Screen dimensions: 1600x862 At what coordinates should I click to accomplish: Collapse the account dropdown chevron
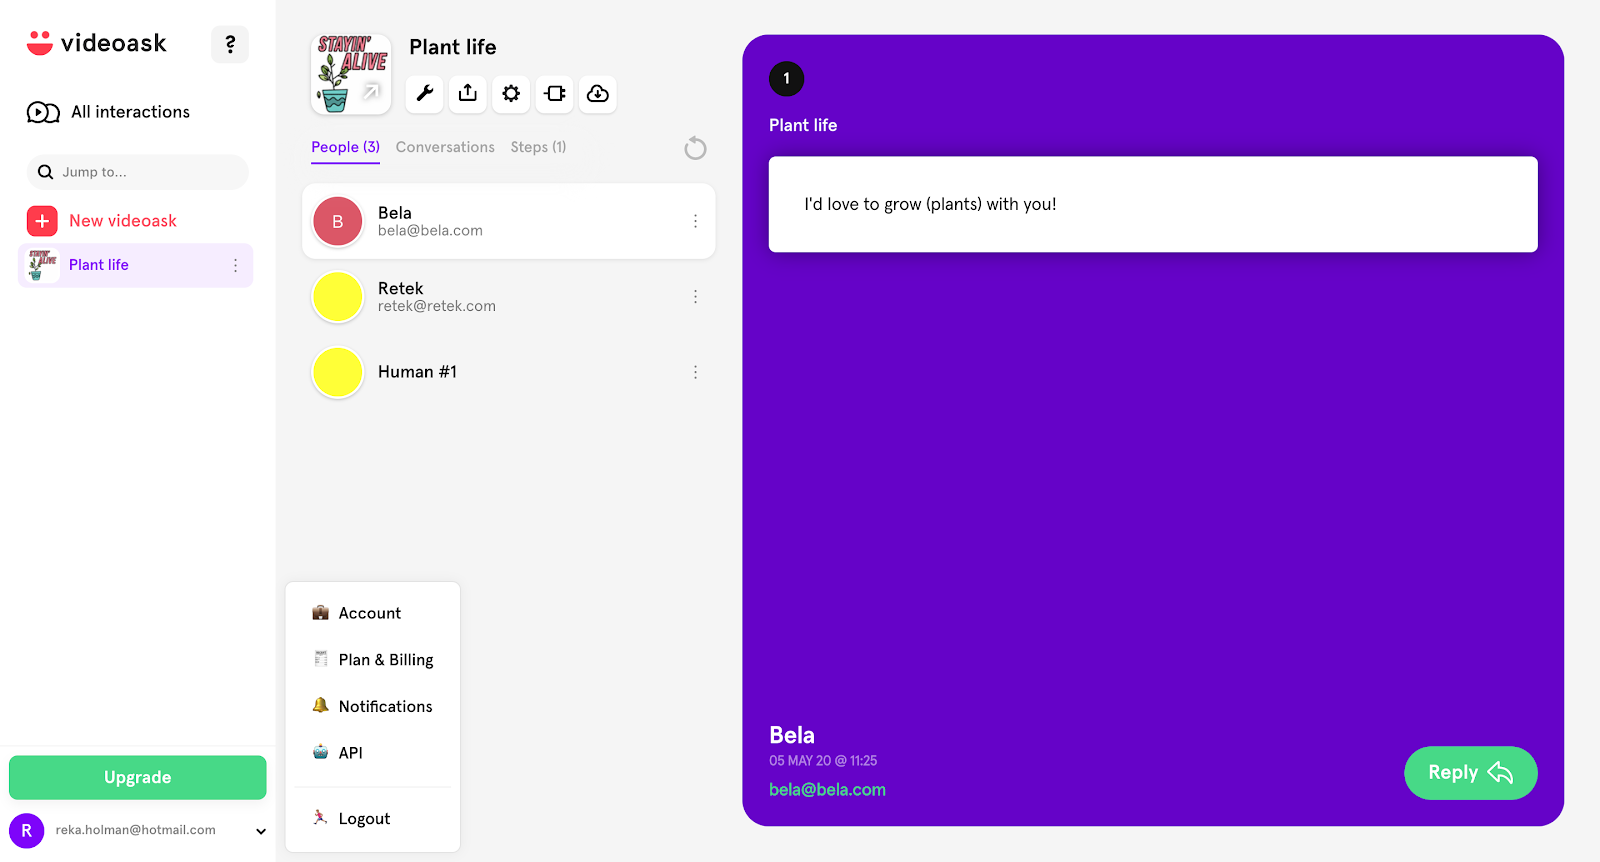coord(261,831)
